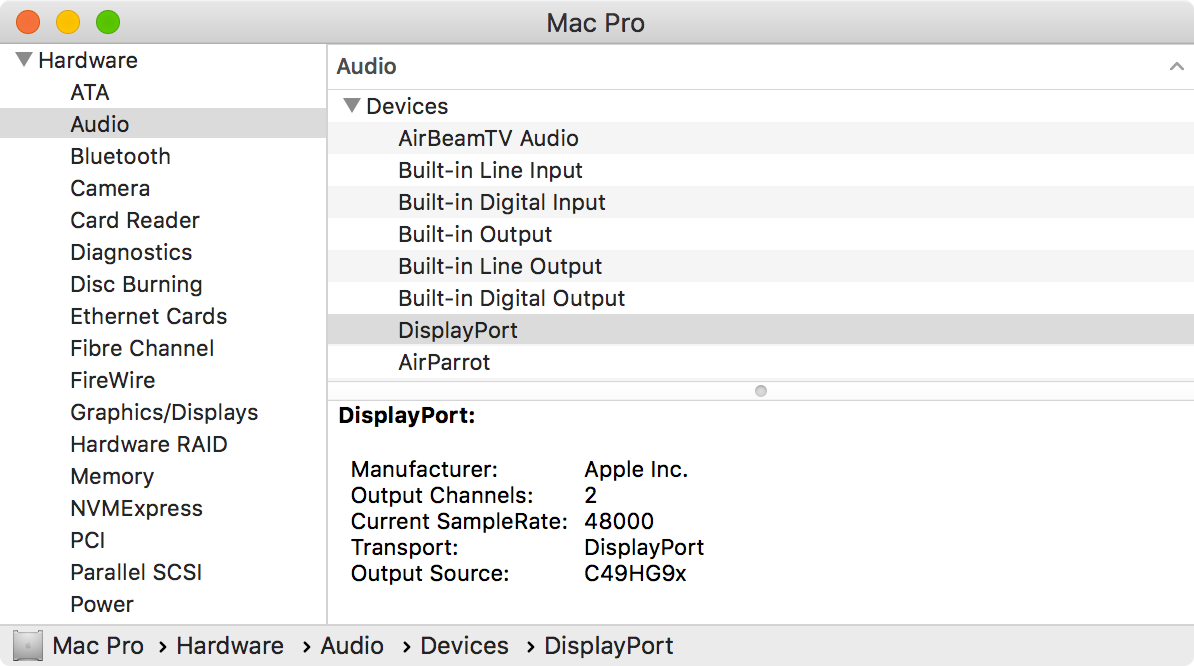Click the Manufacturer: label
Viewport: 1194px width, 666px height.
click(424, 470)
